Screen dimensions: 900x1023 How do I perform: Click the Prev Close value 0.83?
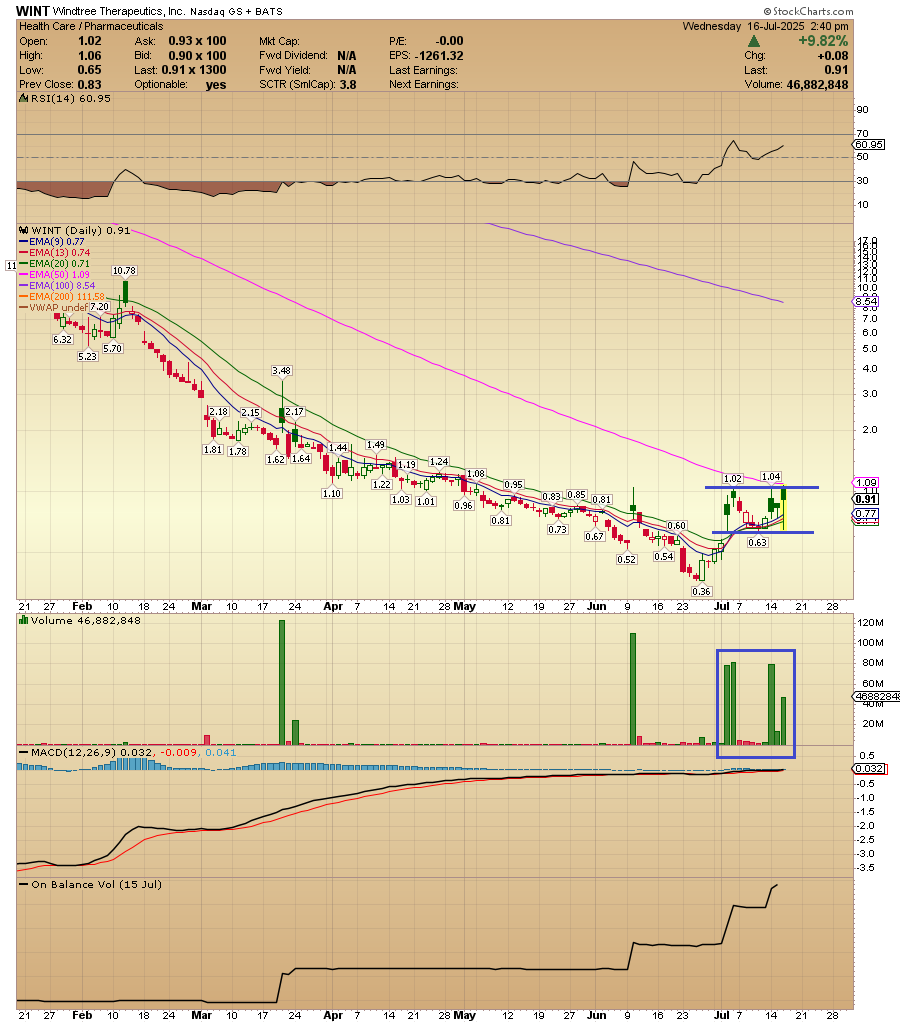coord(89,85)
